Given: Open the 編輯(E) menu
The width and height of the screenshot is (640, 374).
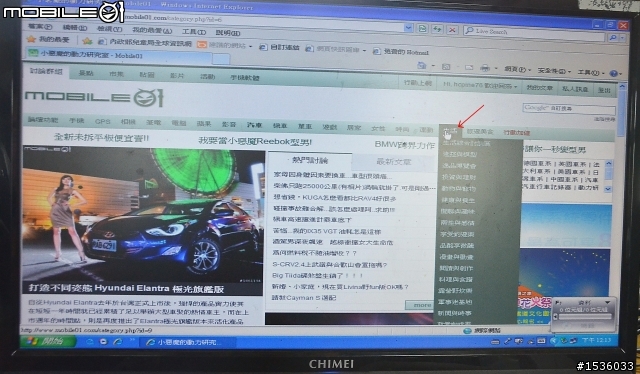Looking at the screenshot, I should coord(75,28).
